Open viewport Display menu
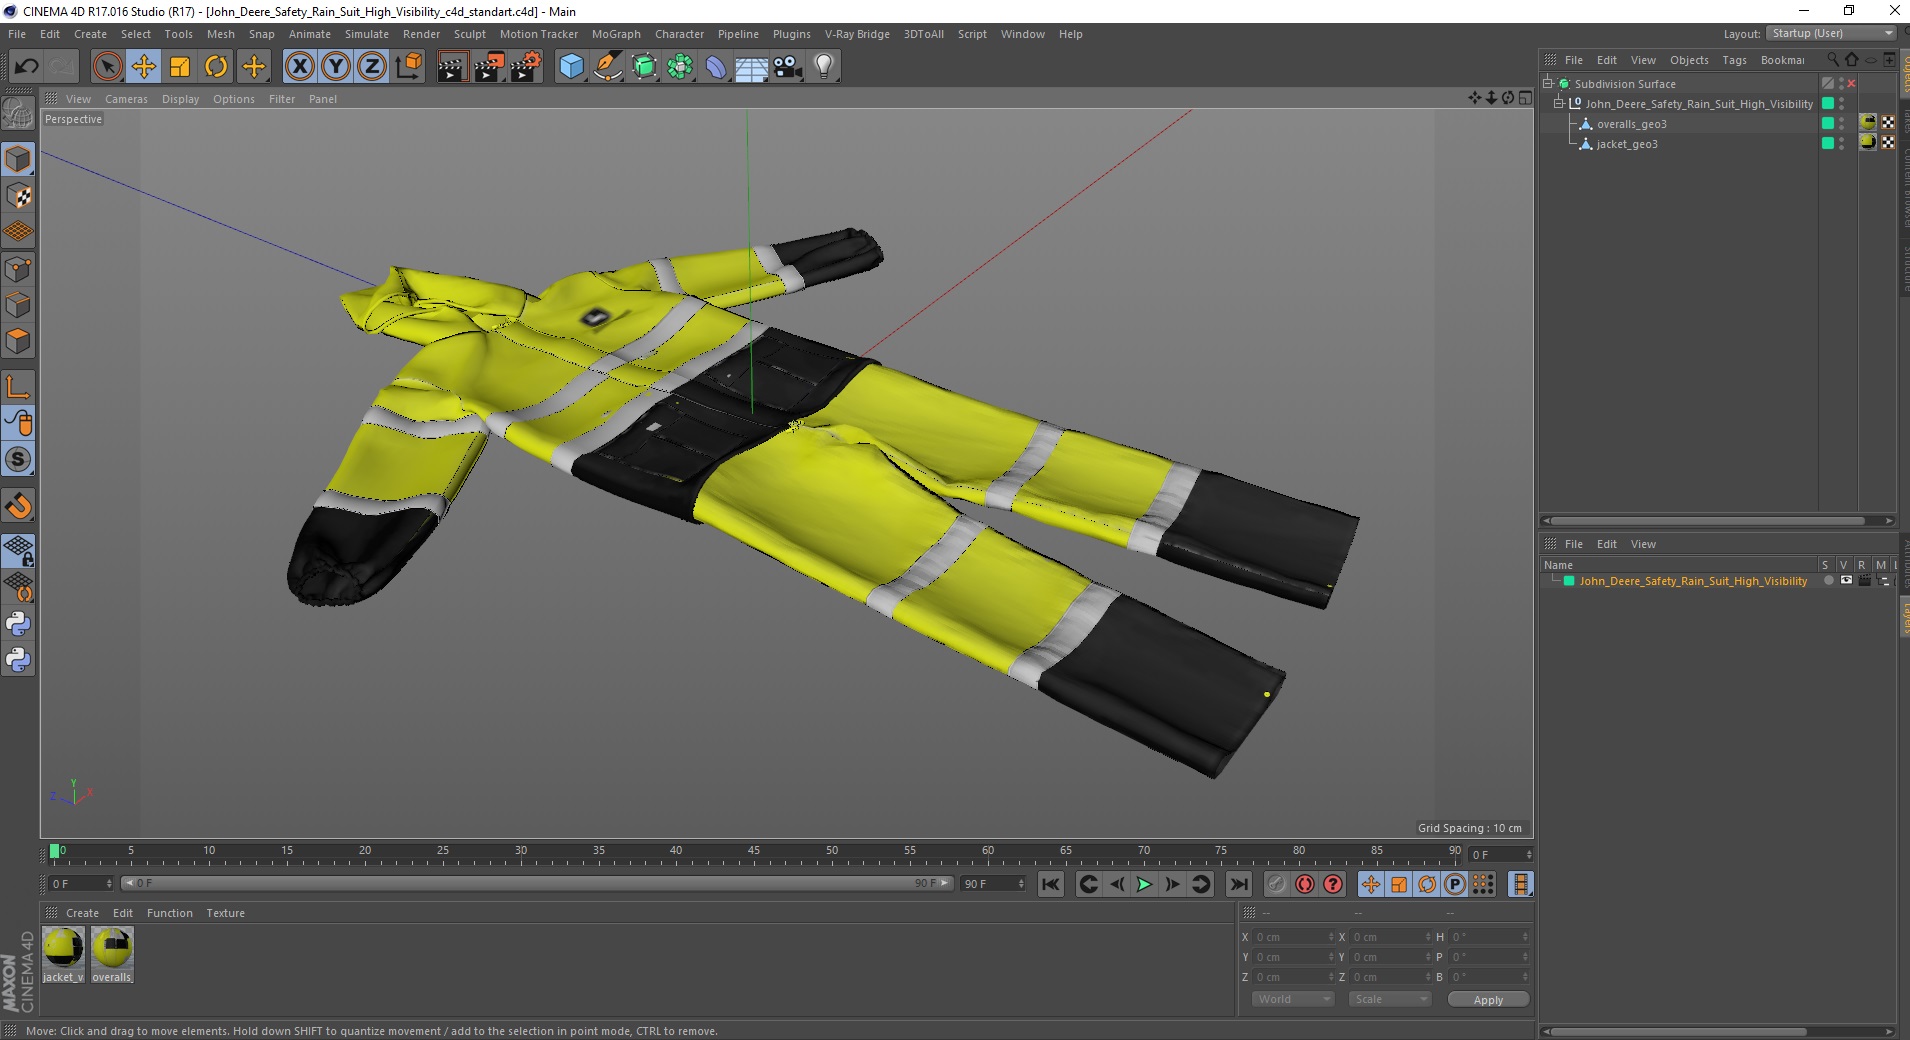This screenshot has width=1910, height=1040. coord(180,99)
